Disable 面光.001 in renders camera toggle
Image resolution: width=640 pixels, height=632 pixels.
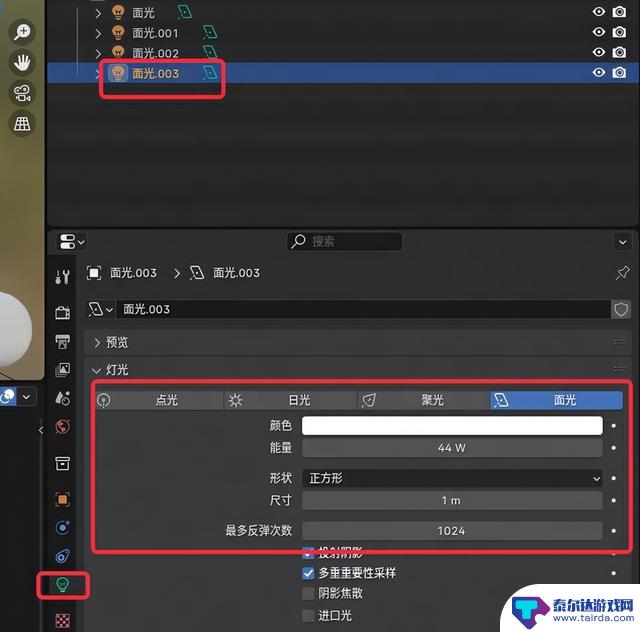[x=619, y=32]
